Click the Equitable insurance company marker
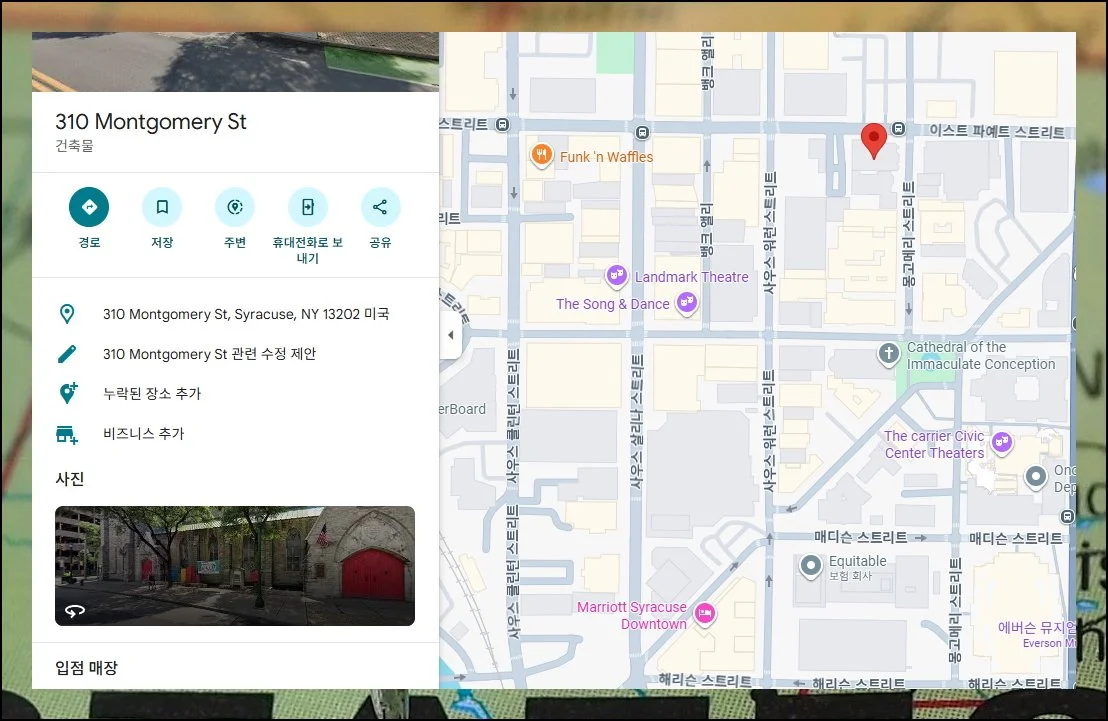The width and height of the screenshot is (1108, 721). 811,566
